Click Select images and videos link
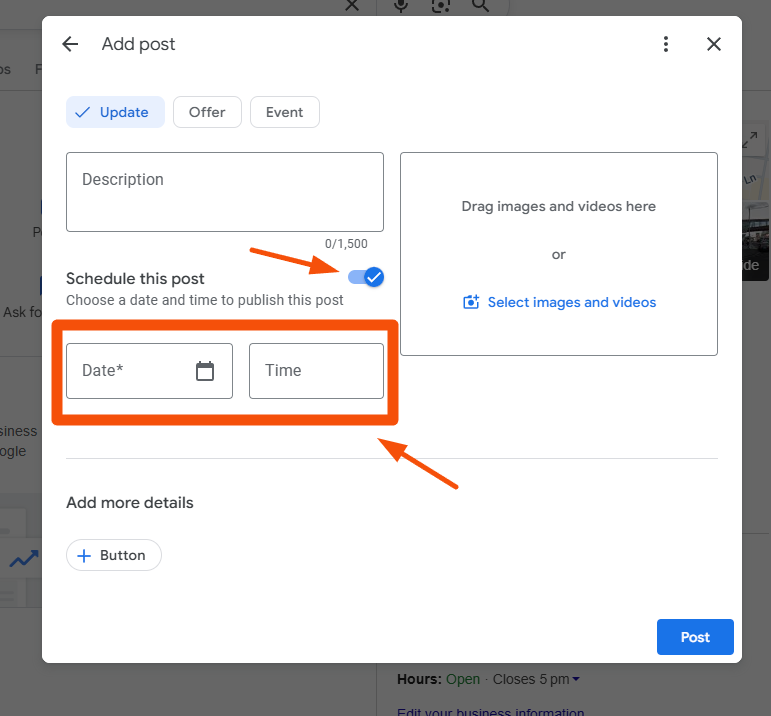Image resolution: width=771 pixels, height=716 pixels. pos(559,302)
